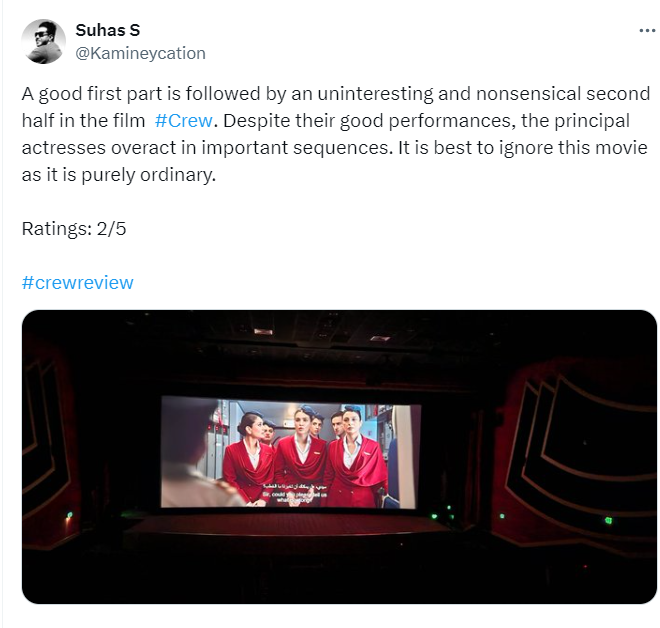Open the Suhas S display name link
Viewport: 660px width, 628px height.
108,30
